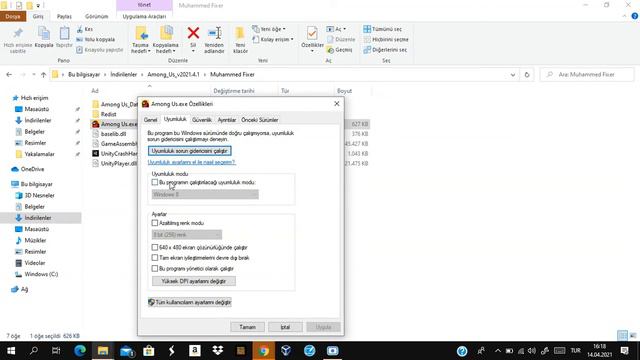
Task: Click Kopyalama hedefi copy-to icon
Action: tap(166, 33)
